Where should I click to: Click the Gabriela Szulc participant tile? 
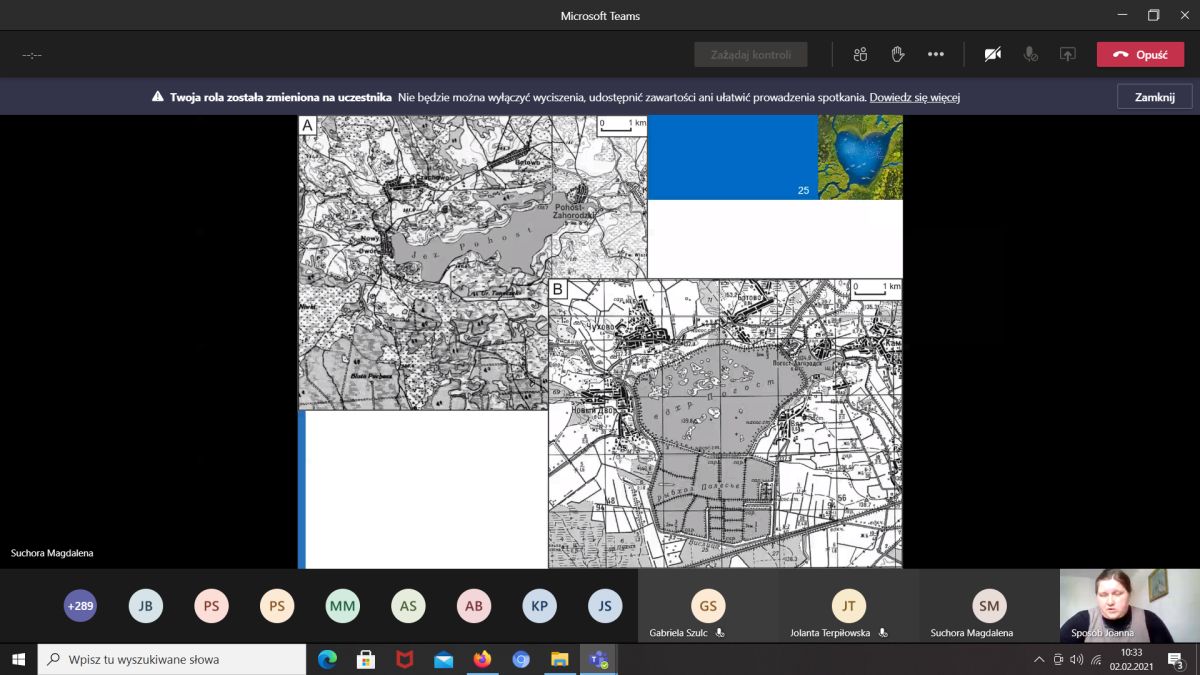pyautogui.click(x=708, y=606)
